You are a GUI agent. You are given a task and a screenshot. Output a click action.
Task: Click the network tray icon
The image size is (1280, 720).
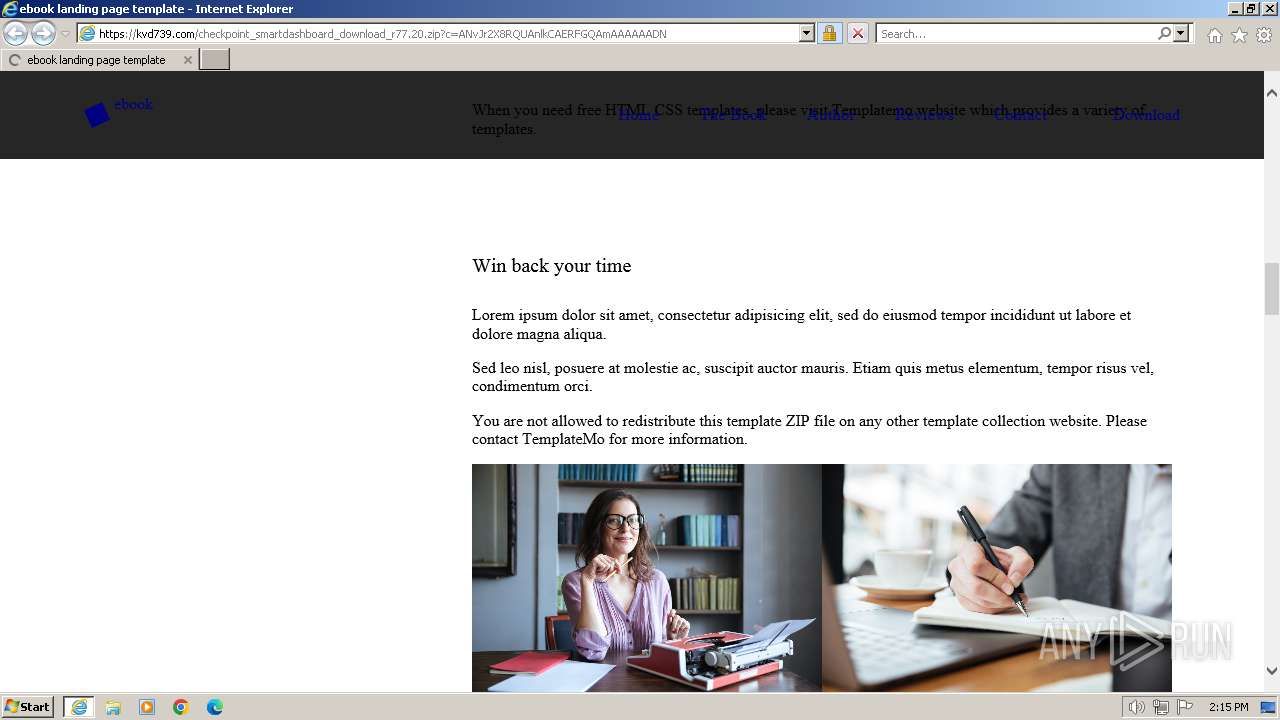1161,707
